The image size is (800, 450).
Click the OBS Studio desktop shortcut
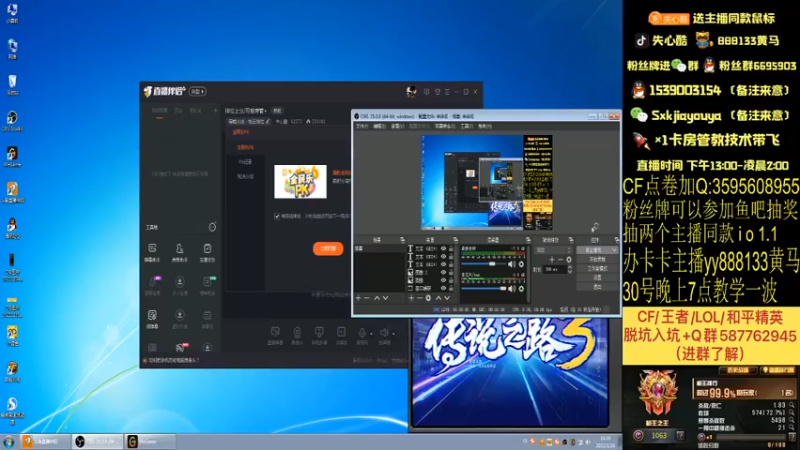point(12,120)
